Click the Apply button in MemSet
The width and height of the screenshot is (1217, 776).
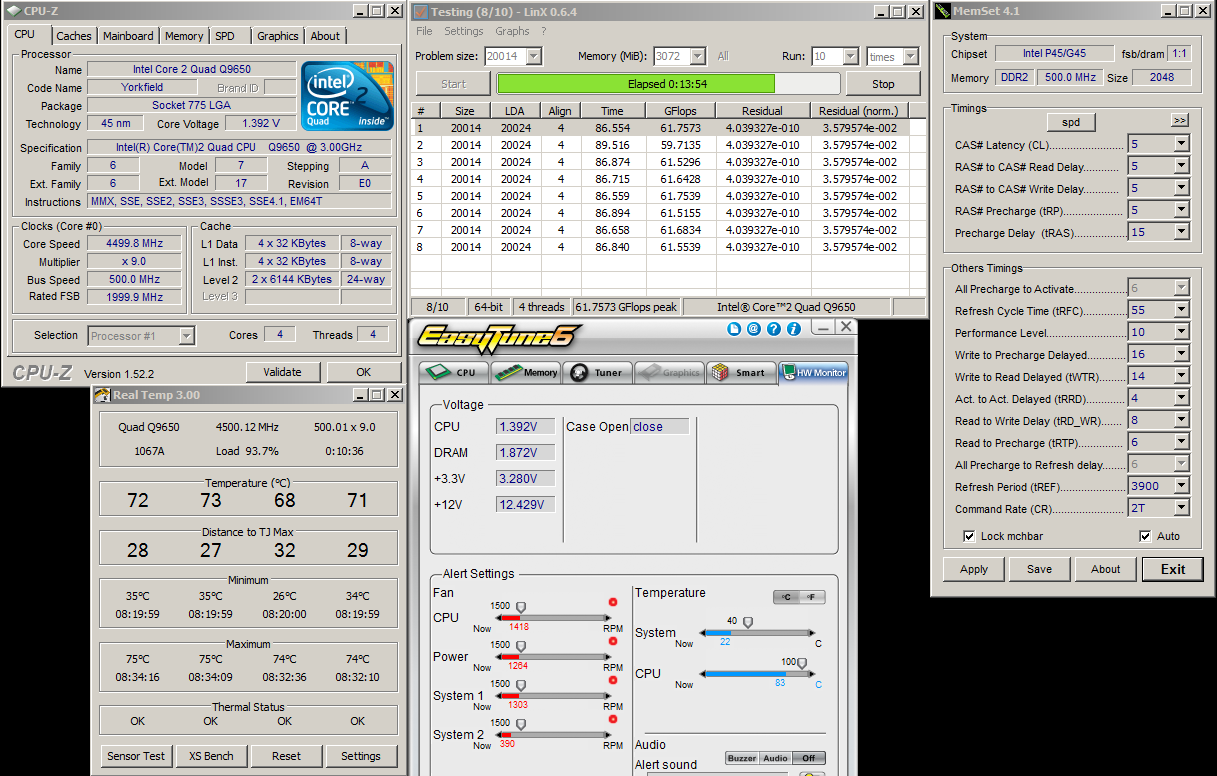(x=974, y=569)
